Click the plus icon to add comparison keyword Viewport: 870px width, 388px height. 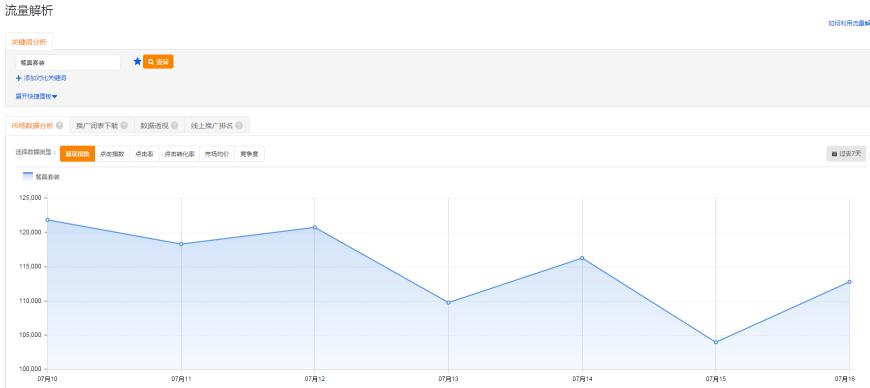coord(19,78)
